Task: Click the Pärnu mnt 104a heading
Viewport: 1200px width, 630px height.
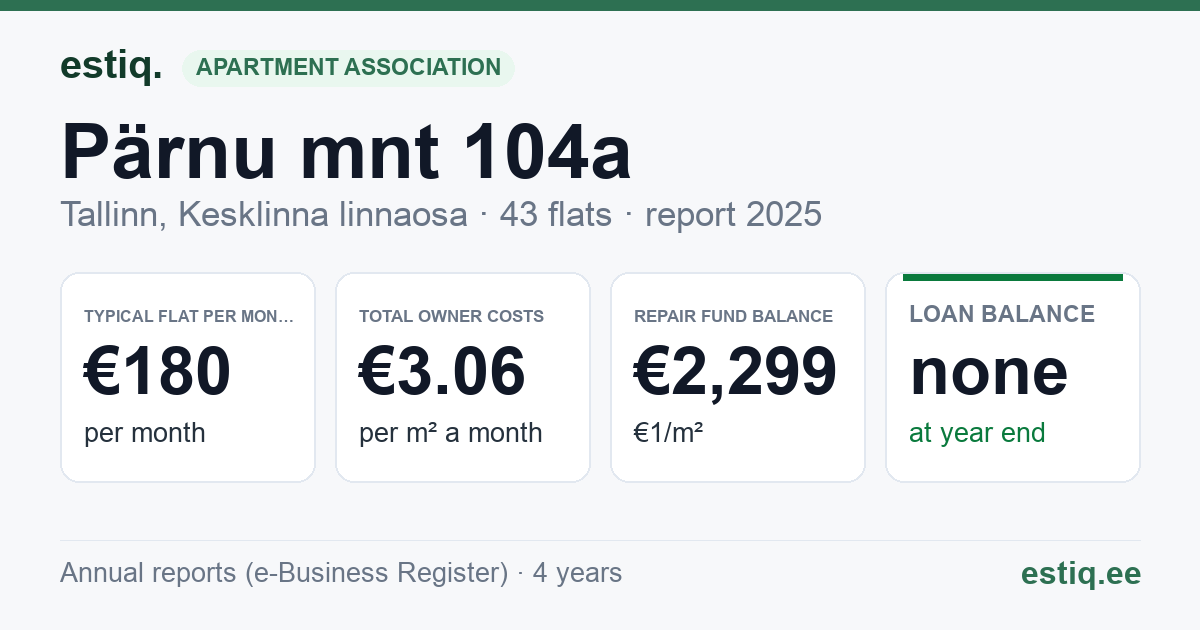Action: [346, 152]
